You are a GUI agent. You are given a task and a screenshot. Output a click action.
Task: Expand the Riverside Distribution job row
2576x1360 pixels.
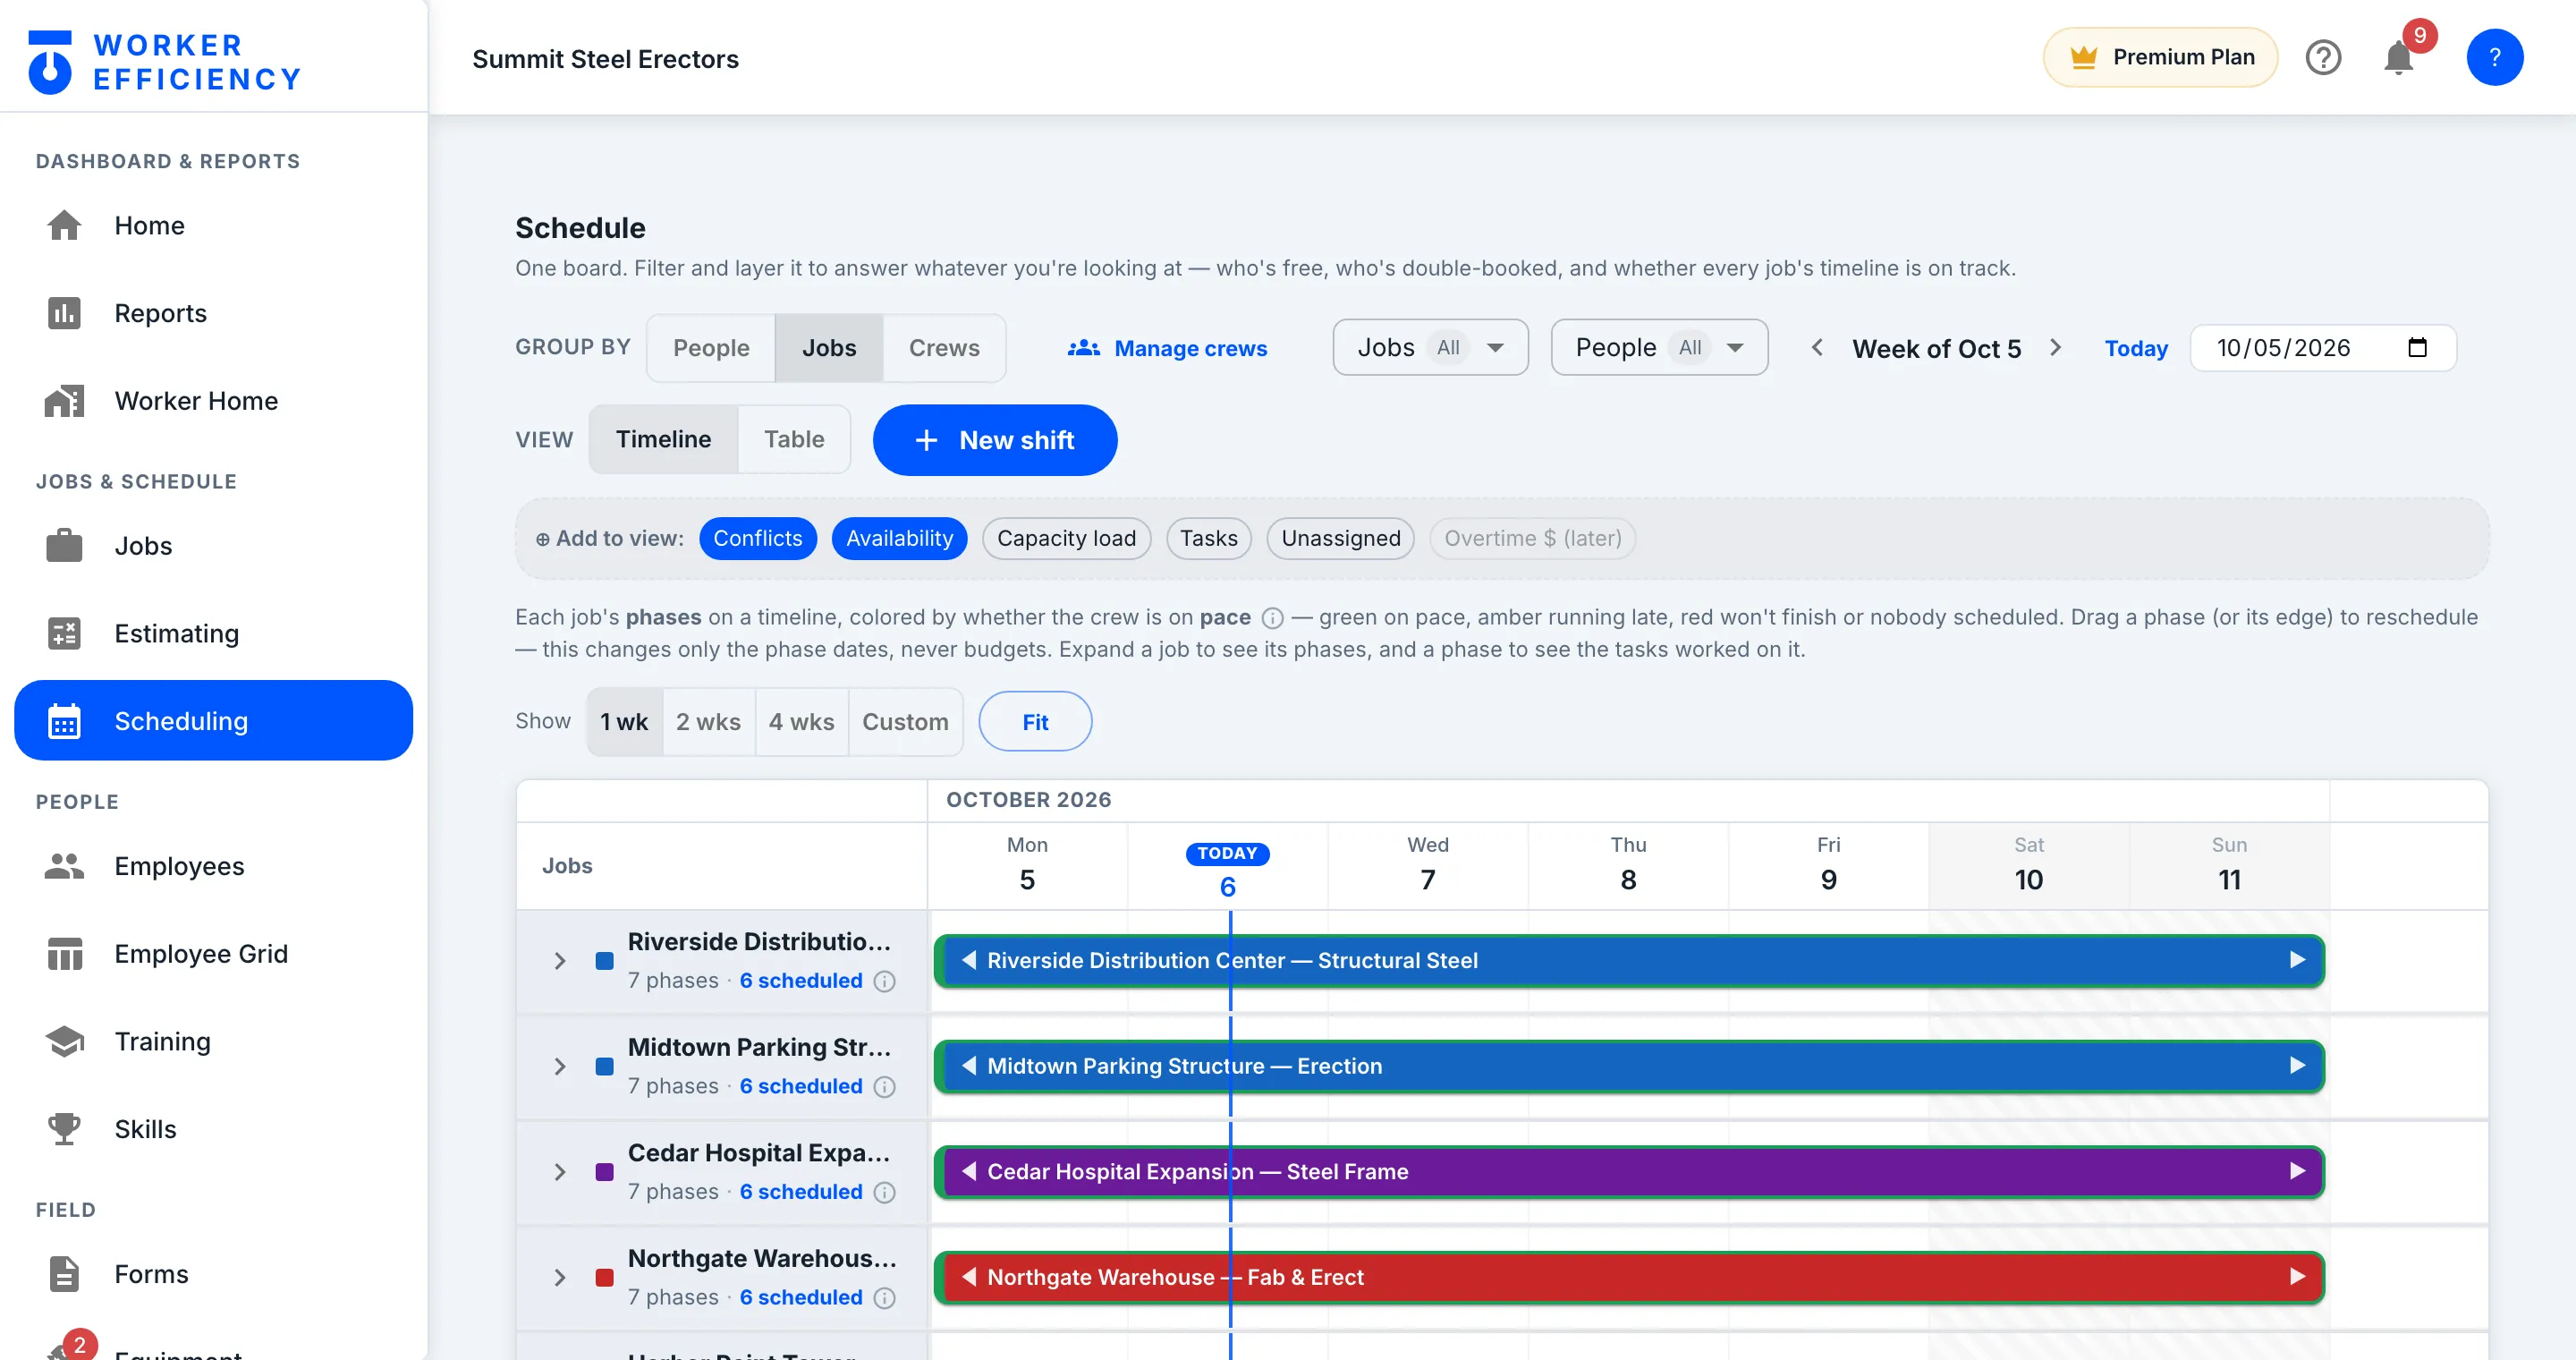coord(560,961)
